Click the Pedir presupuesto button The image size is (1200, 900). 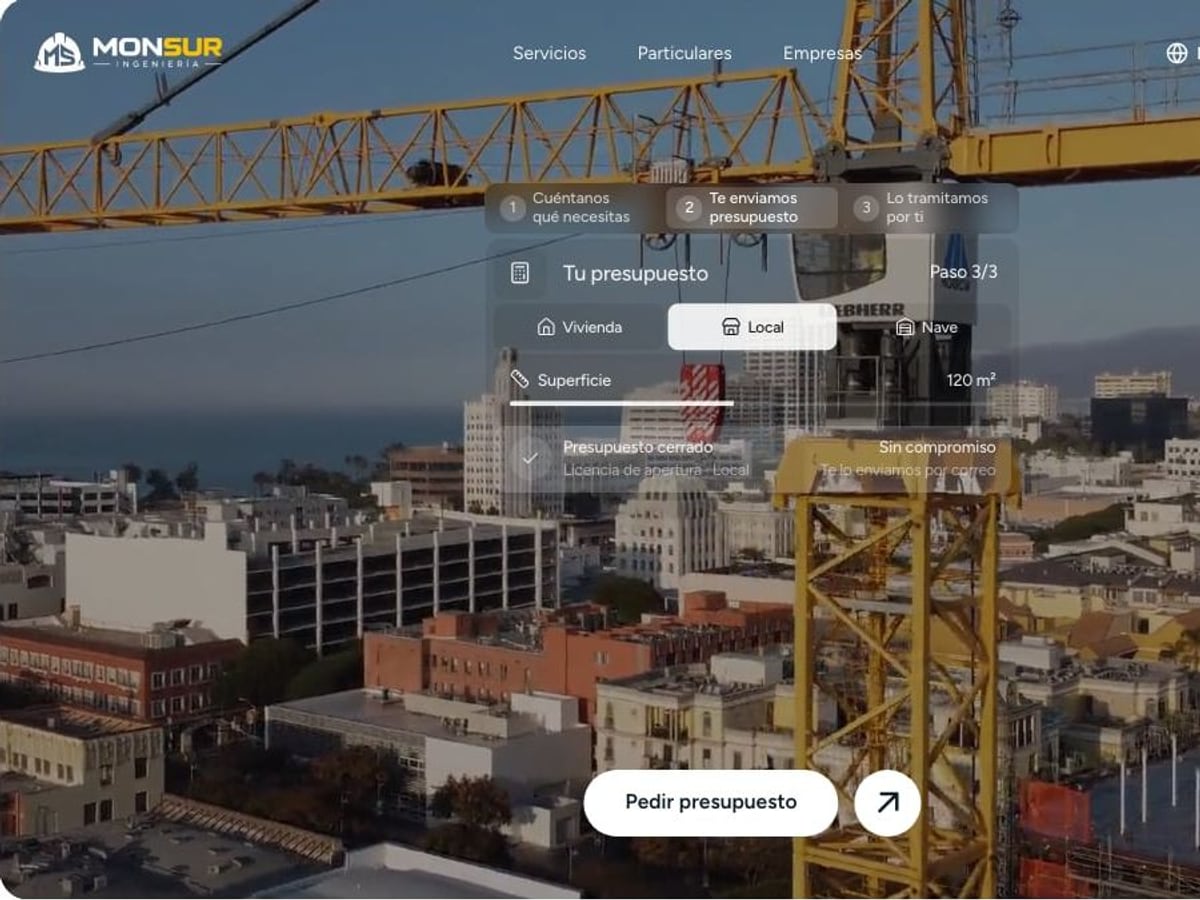(711, 802)
